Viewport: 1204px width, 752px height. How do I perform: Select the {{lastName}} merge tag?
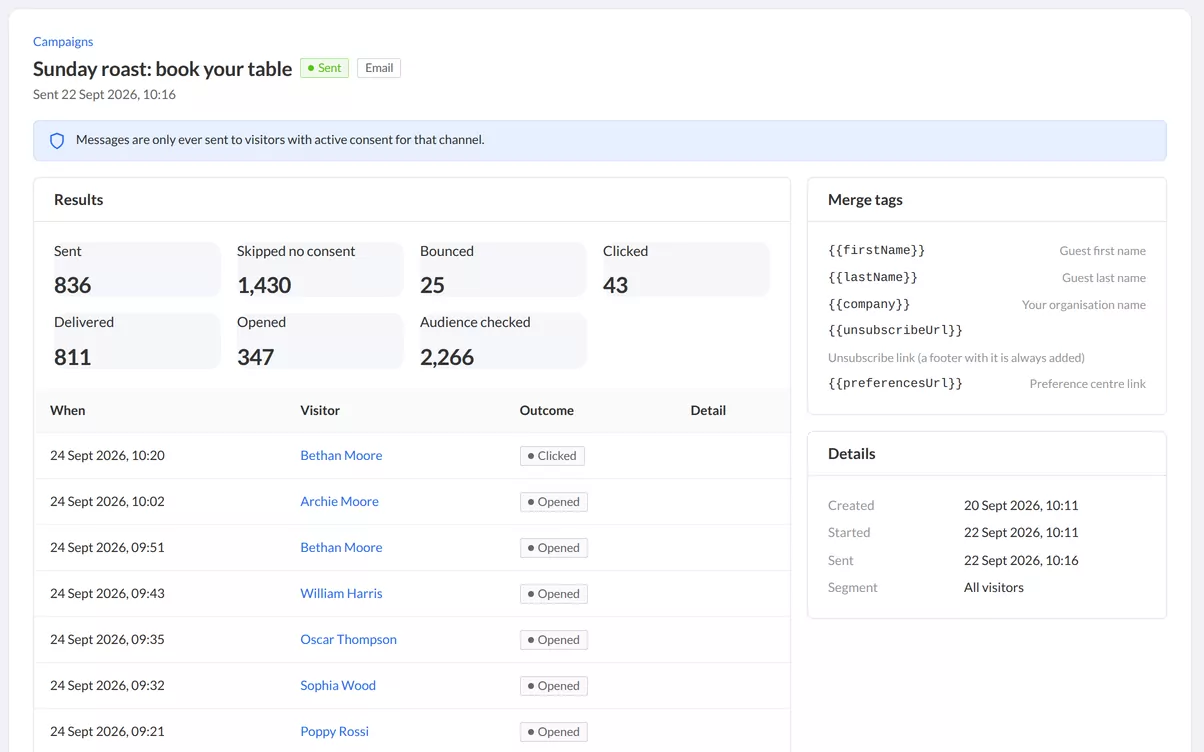click(x=873, y=277)
